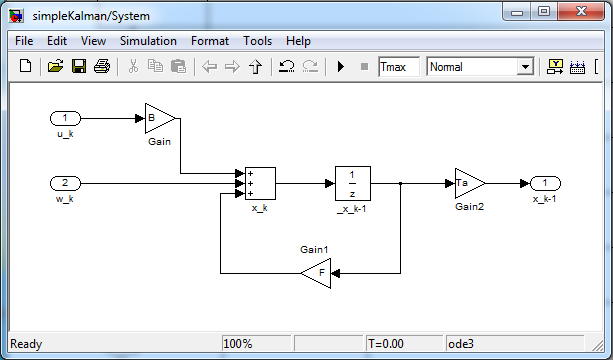Screen dimensions: 613x360
Task: Select the u_k input port block
Action: 65,118
